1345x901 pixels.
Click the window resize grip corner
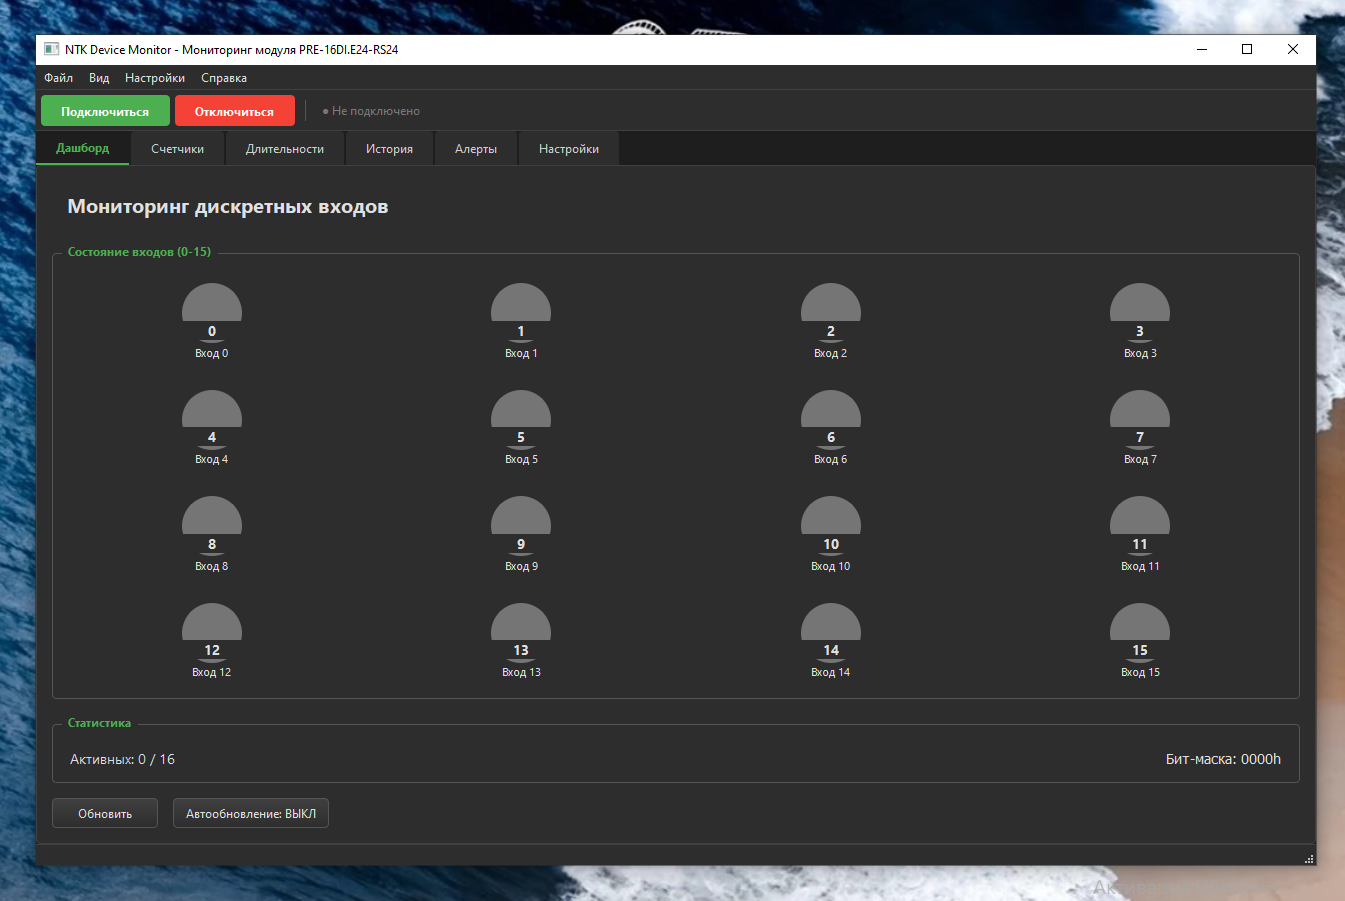click(x=1308, y=859)
